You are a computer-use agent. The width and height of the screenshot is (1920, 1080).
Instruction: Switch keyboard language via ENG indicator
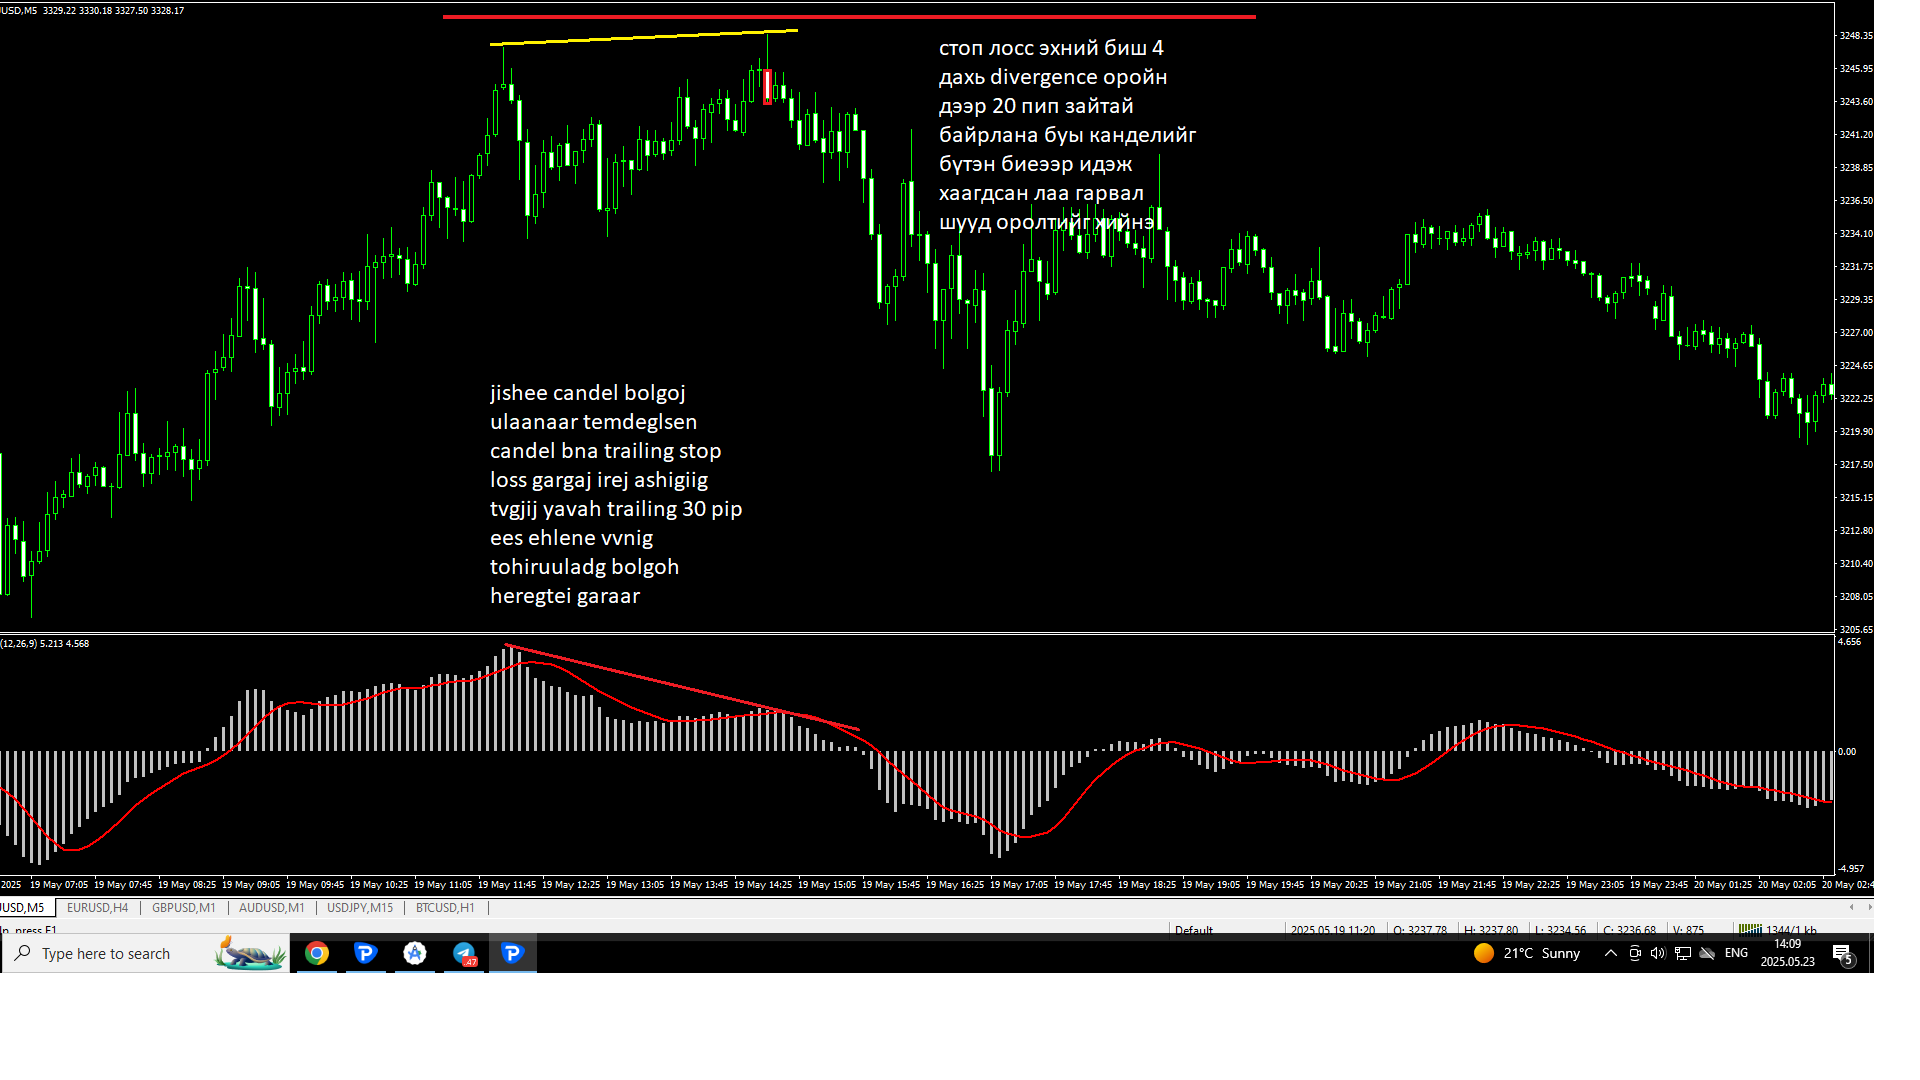click(1736, 953)
